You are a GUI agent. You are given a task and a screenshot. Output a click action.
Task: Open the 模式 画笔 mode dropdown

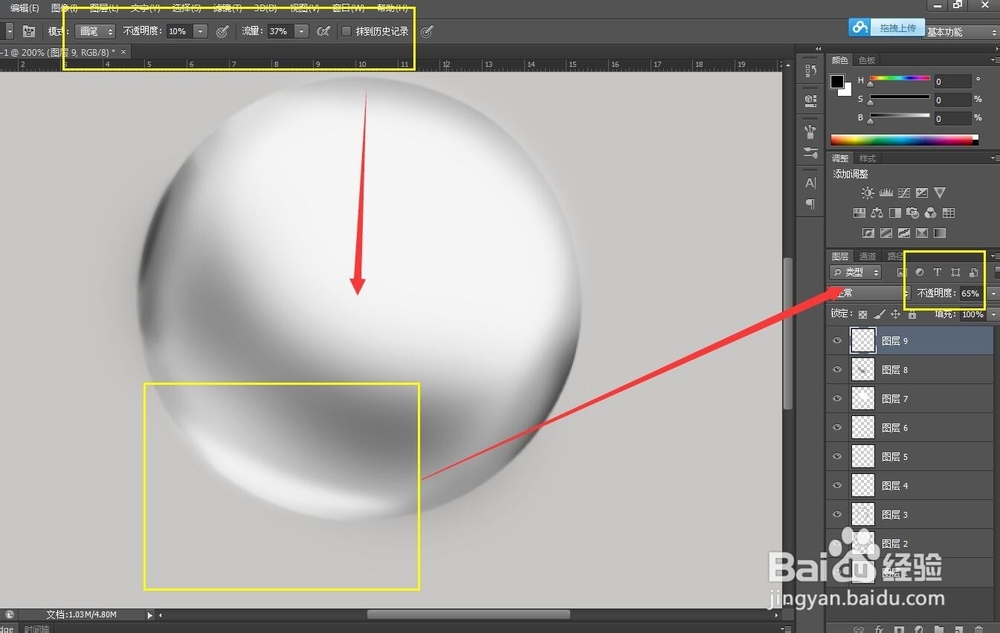pyautogui.click(x=95, y=31)
